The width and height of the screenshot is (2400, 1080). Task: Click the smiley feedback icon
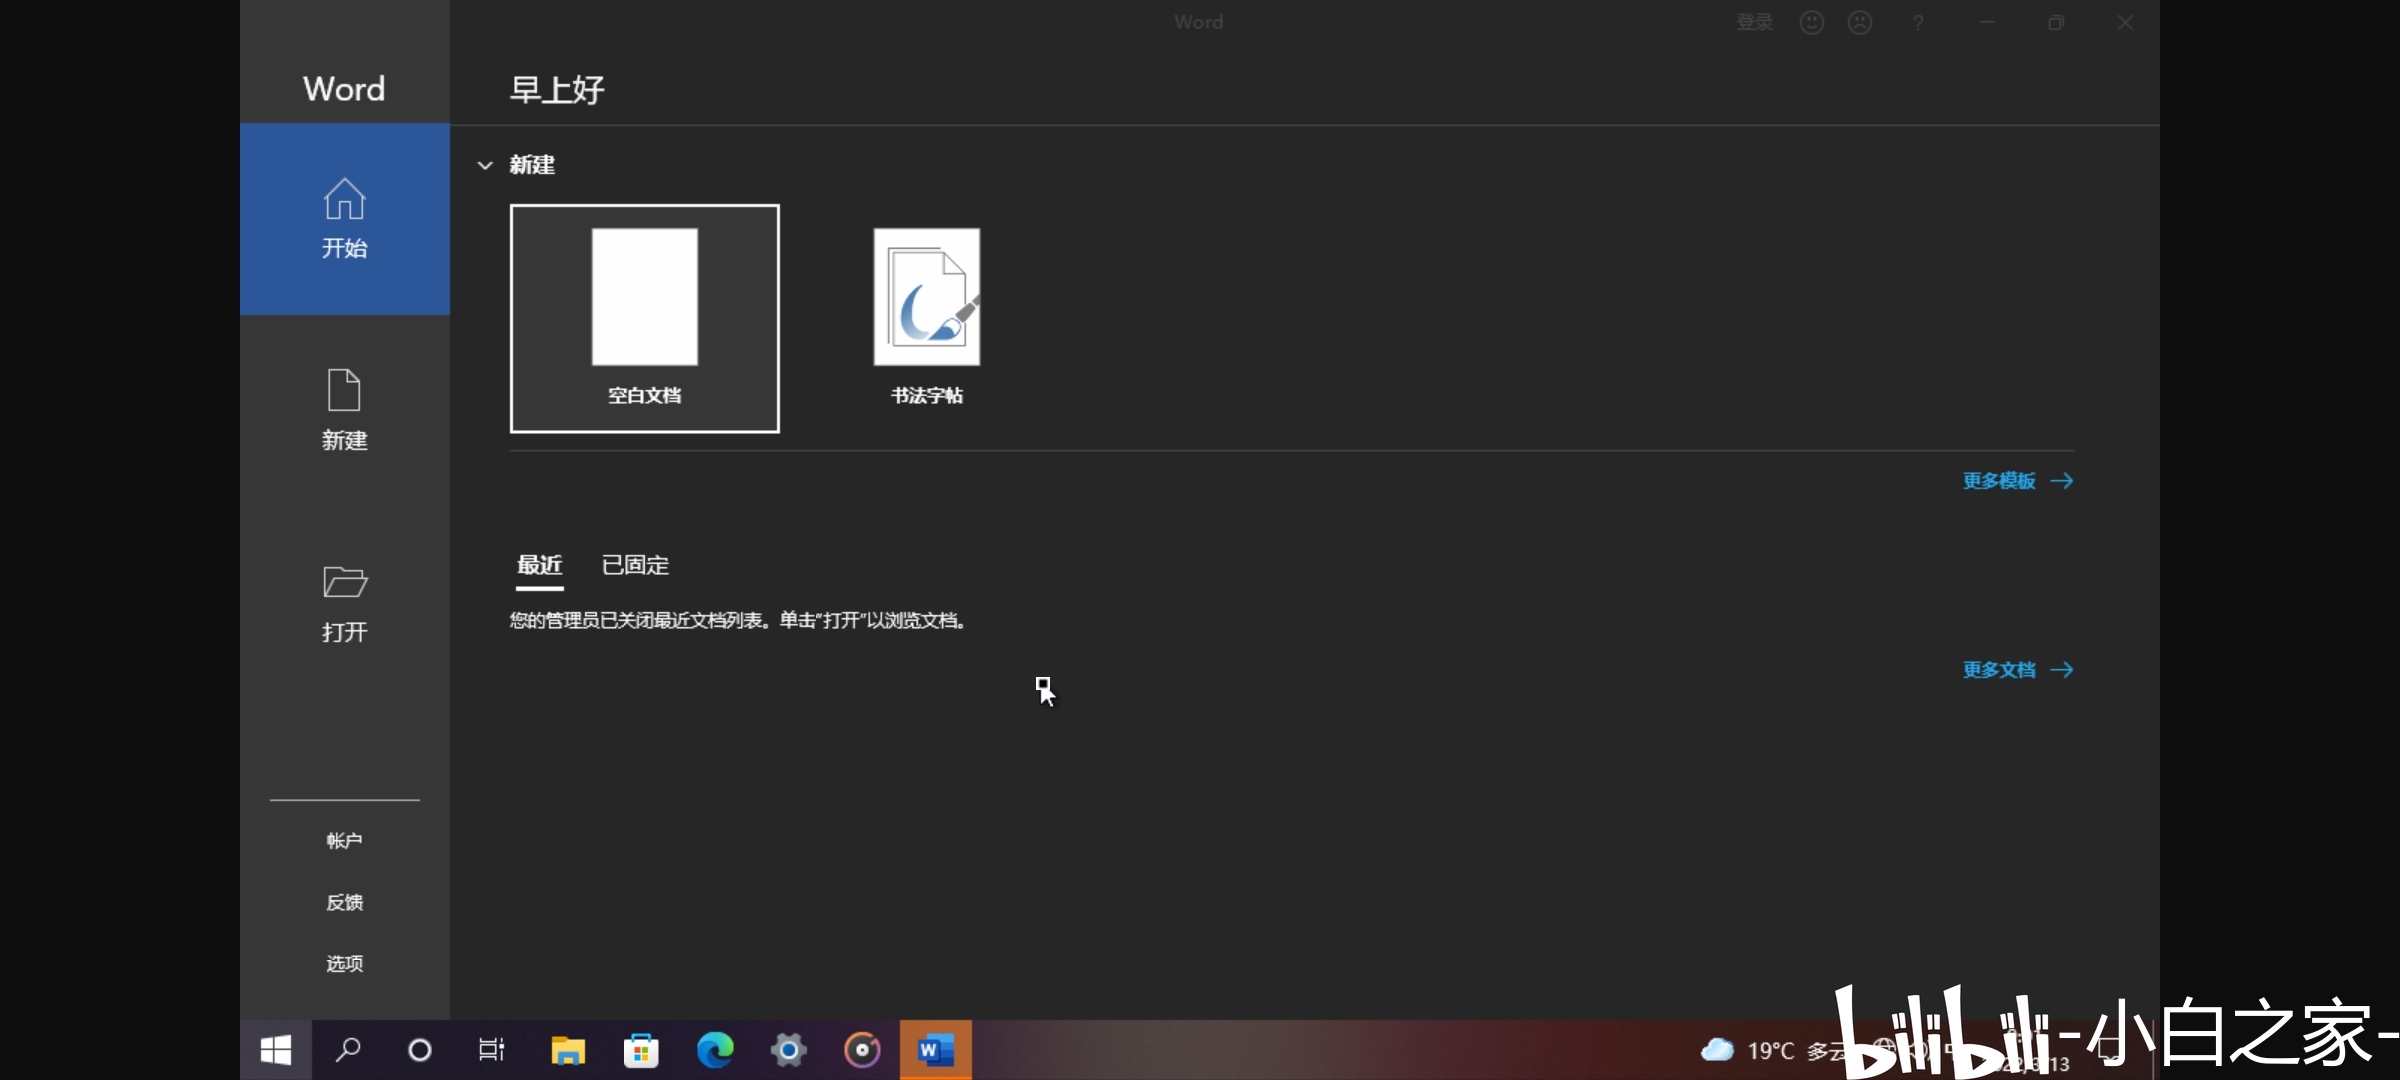click(x=1812, y=21)
